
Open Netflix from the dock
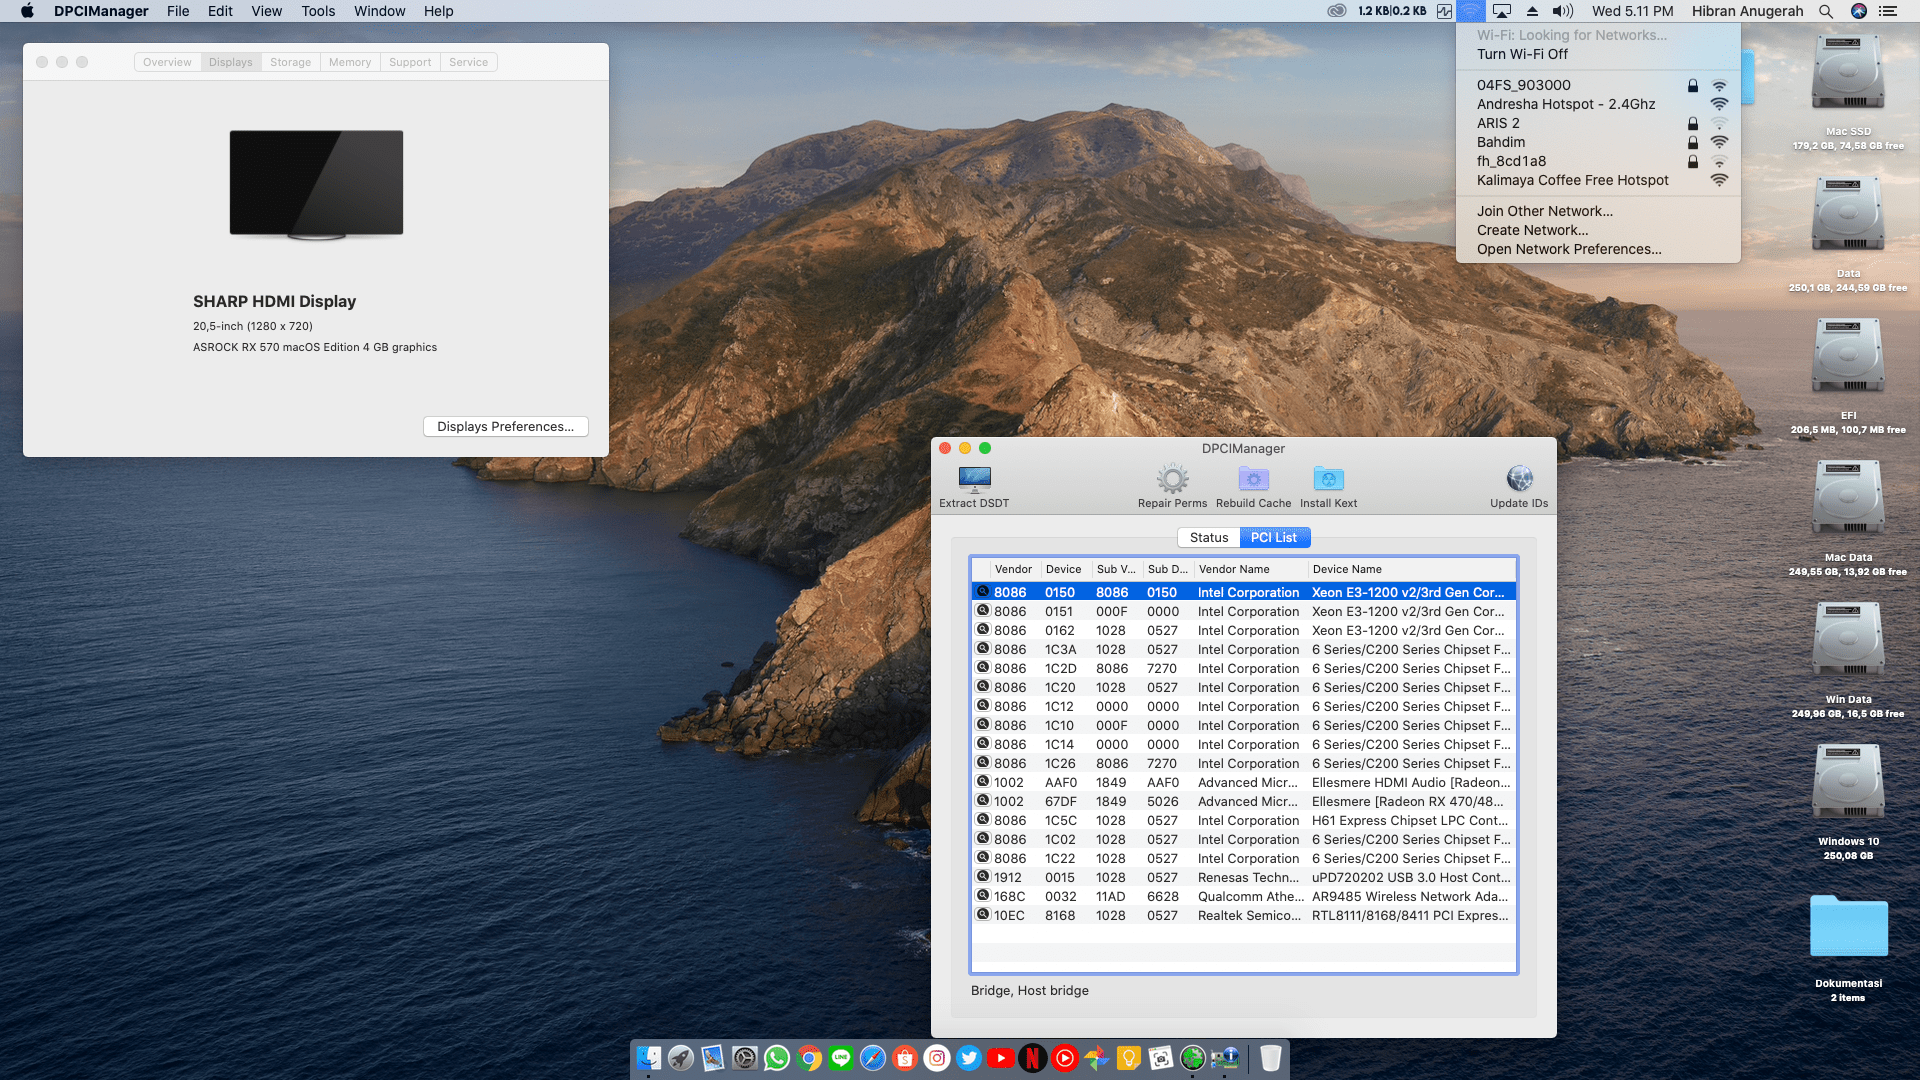coord(1033,1058)
